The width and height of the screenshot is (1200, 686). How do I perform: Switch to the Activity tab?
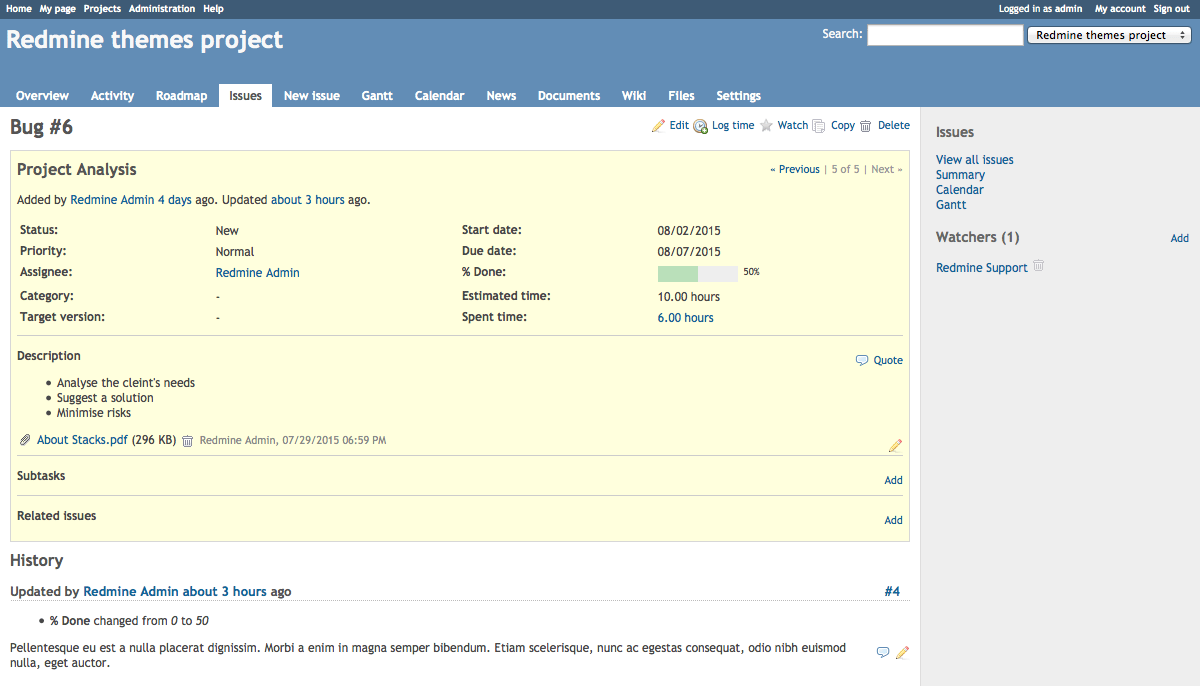(x=112, y=96)
